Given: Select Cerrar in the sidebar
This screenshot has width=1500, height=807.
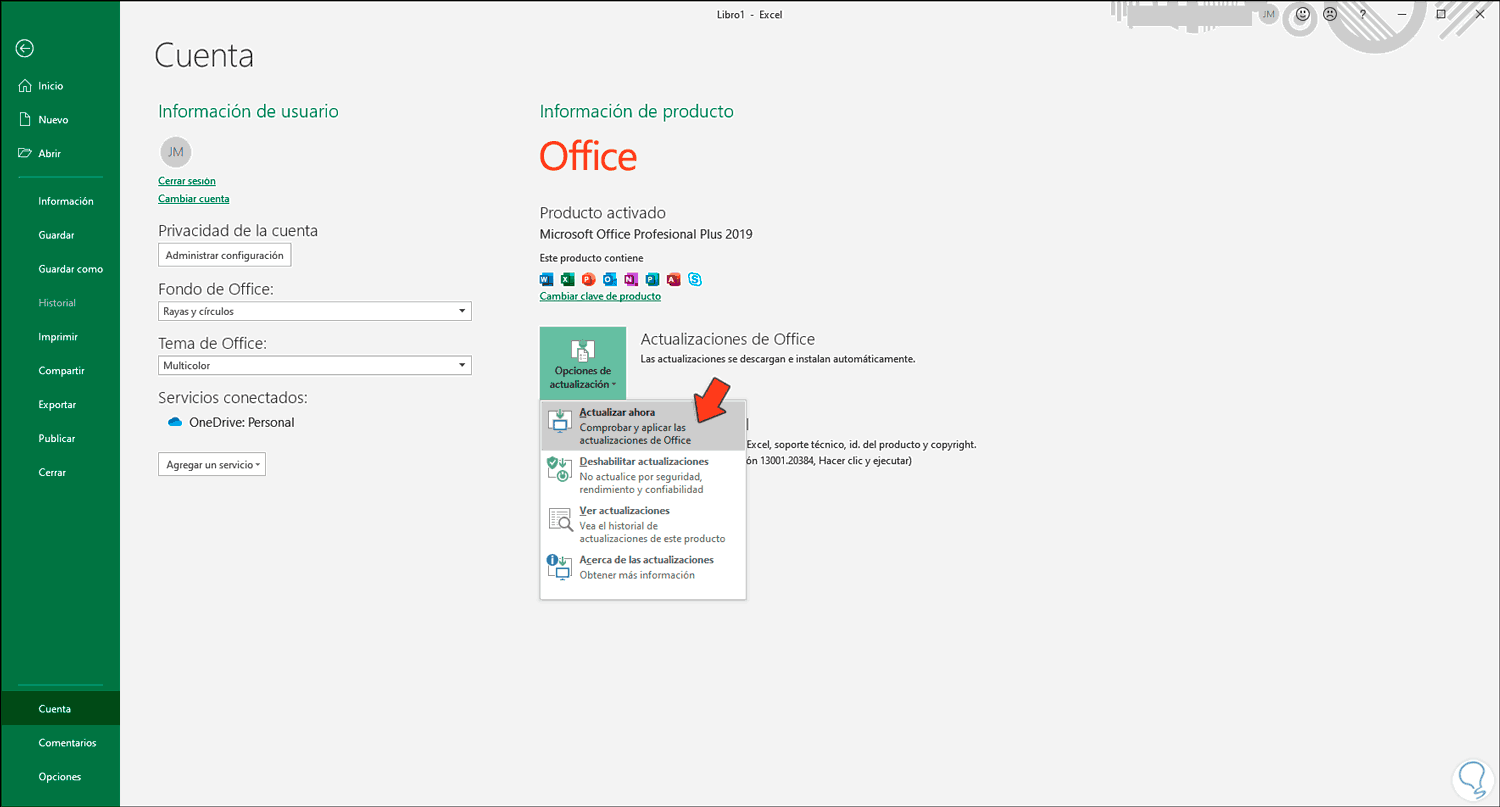Looking at the screenshot, I should [60, 472].
